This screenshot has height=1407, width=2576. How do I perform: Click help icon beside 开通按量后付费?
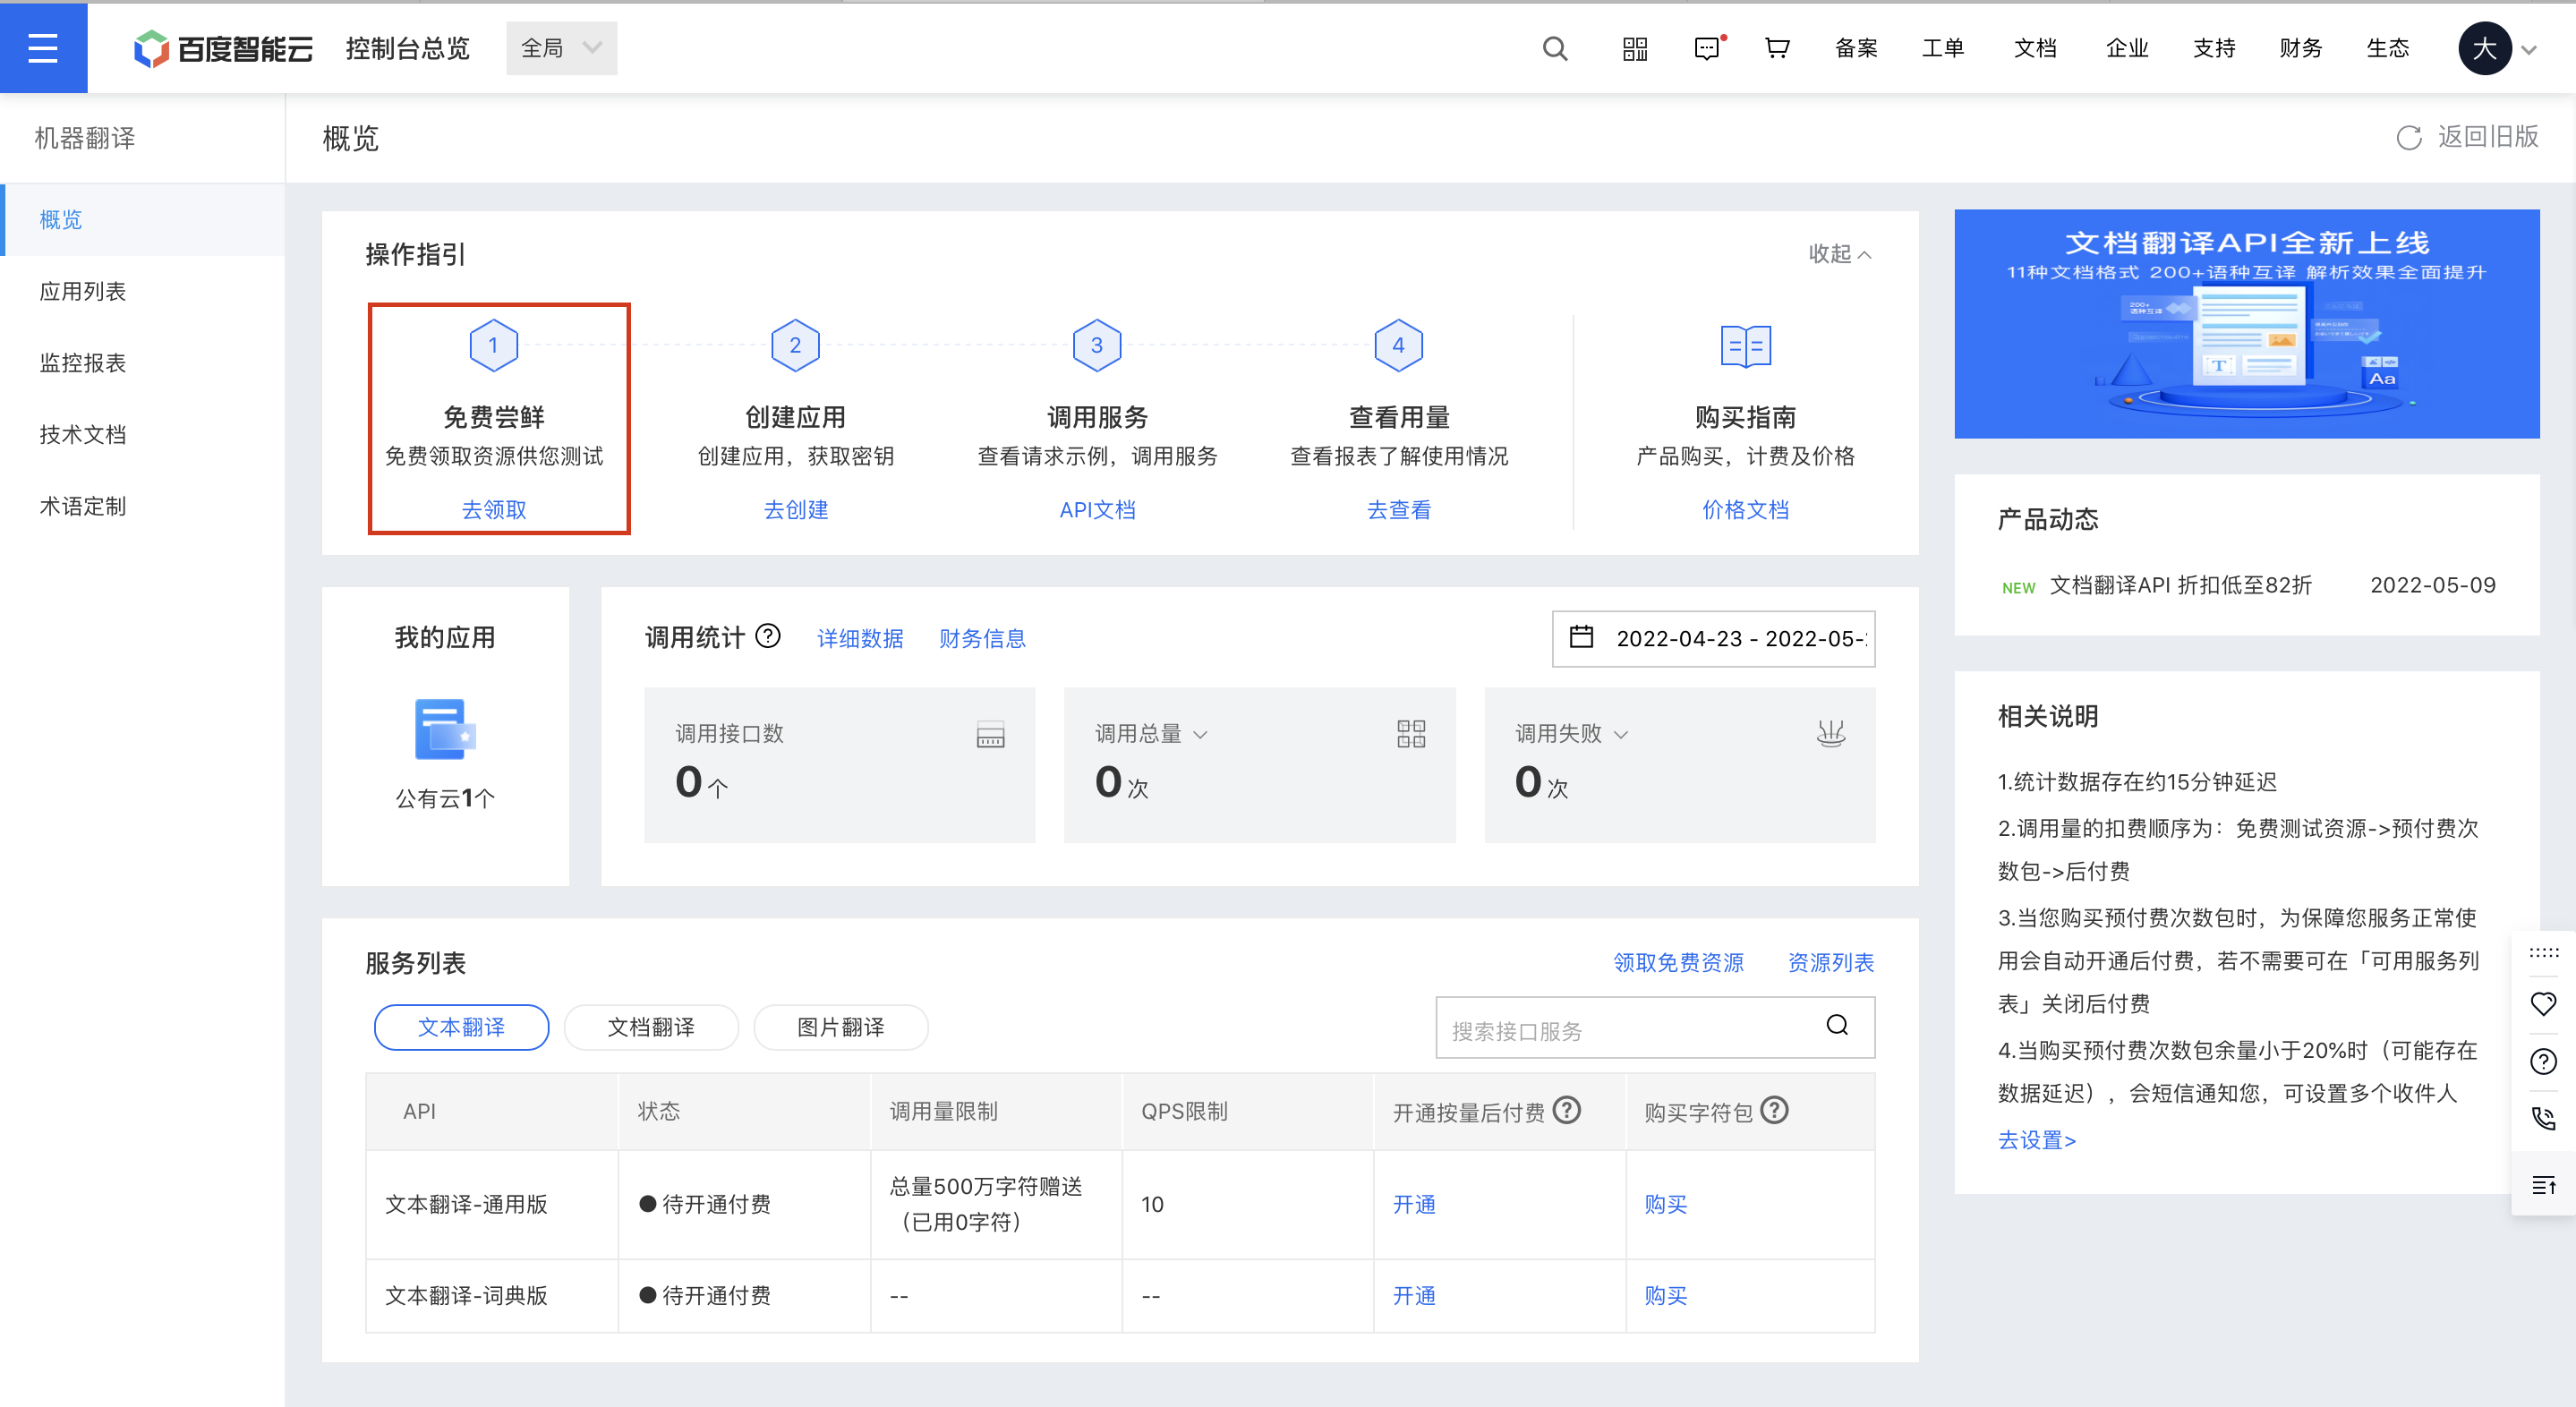pyautogui.click(x=1567, y=1110)
